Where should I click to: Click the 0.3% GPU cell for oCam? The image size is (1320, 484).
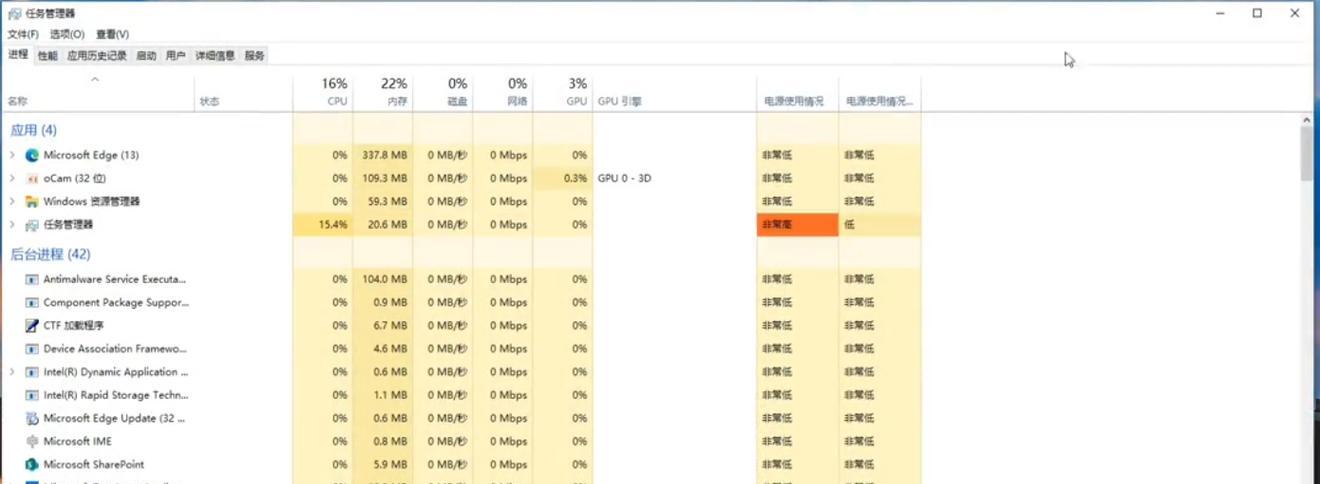tap(563, 178)
